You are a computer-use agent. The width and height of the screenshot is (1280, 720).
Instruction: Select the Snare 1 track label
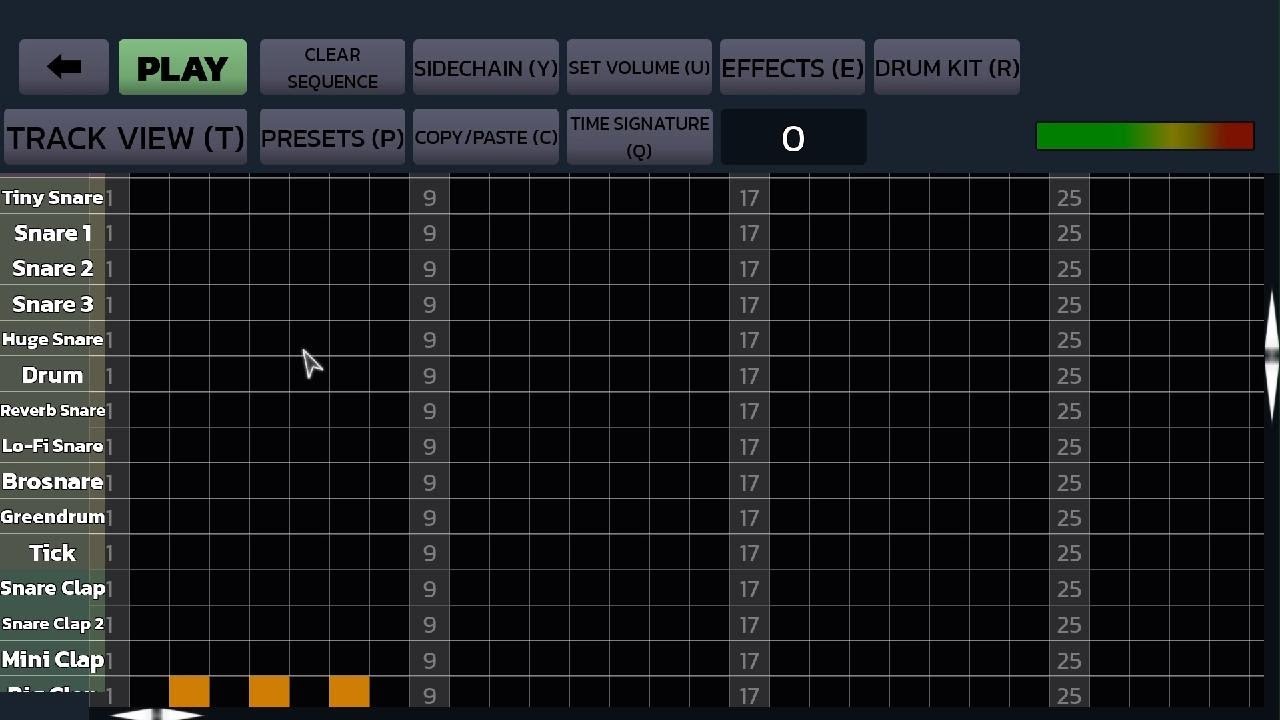(x=52, y=233)
